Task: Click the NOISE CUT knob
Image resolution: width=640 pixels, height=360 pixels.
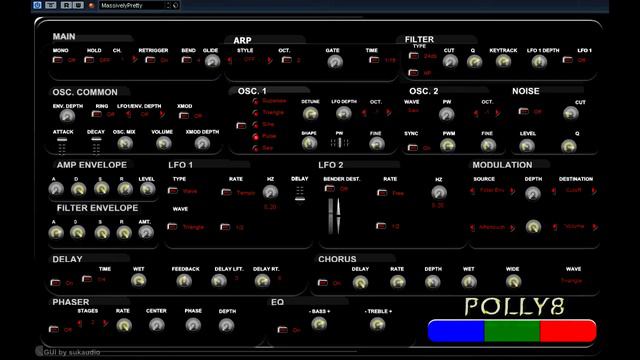Action: click(x=571, y=113)
